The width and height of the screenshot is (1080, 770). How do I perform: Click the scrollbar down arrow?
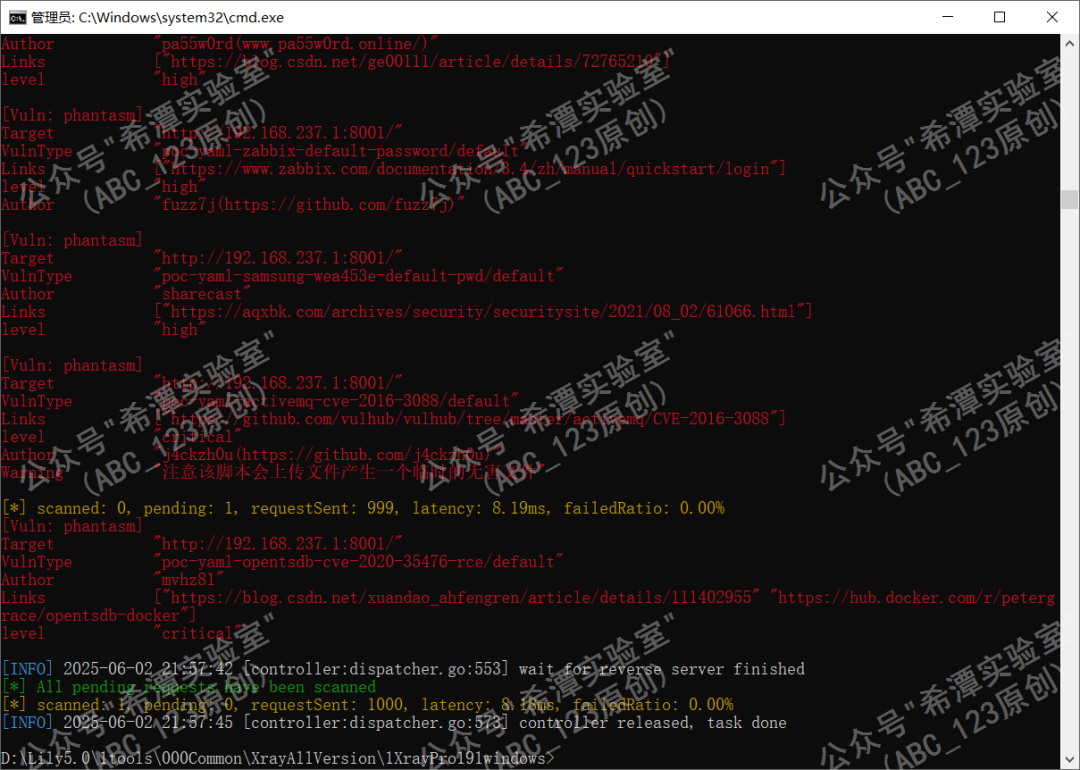coord(1069,760)
